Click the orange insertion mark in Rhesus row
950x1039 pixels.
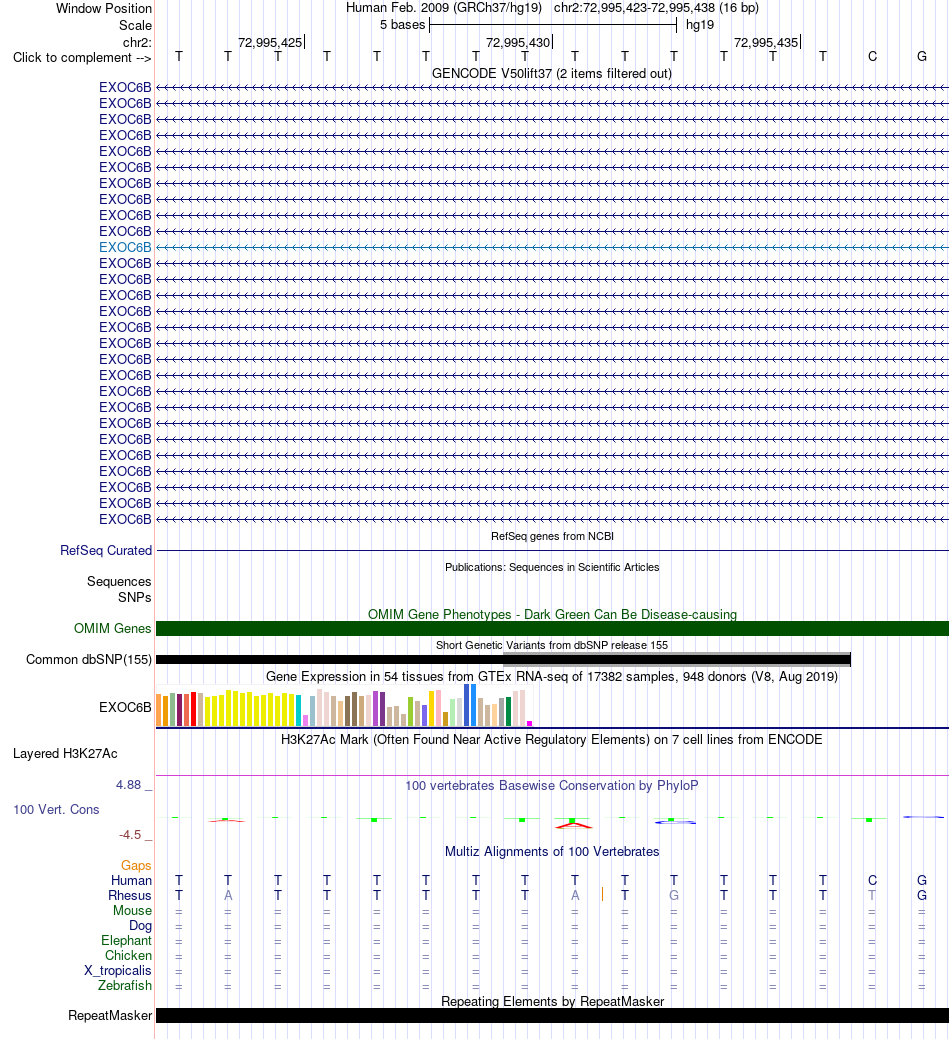[x=602, y=895]
